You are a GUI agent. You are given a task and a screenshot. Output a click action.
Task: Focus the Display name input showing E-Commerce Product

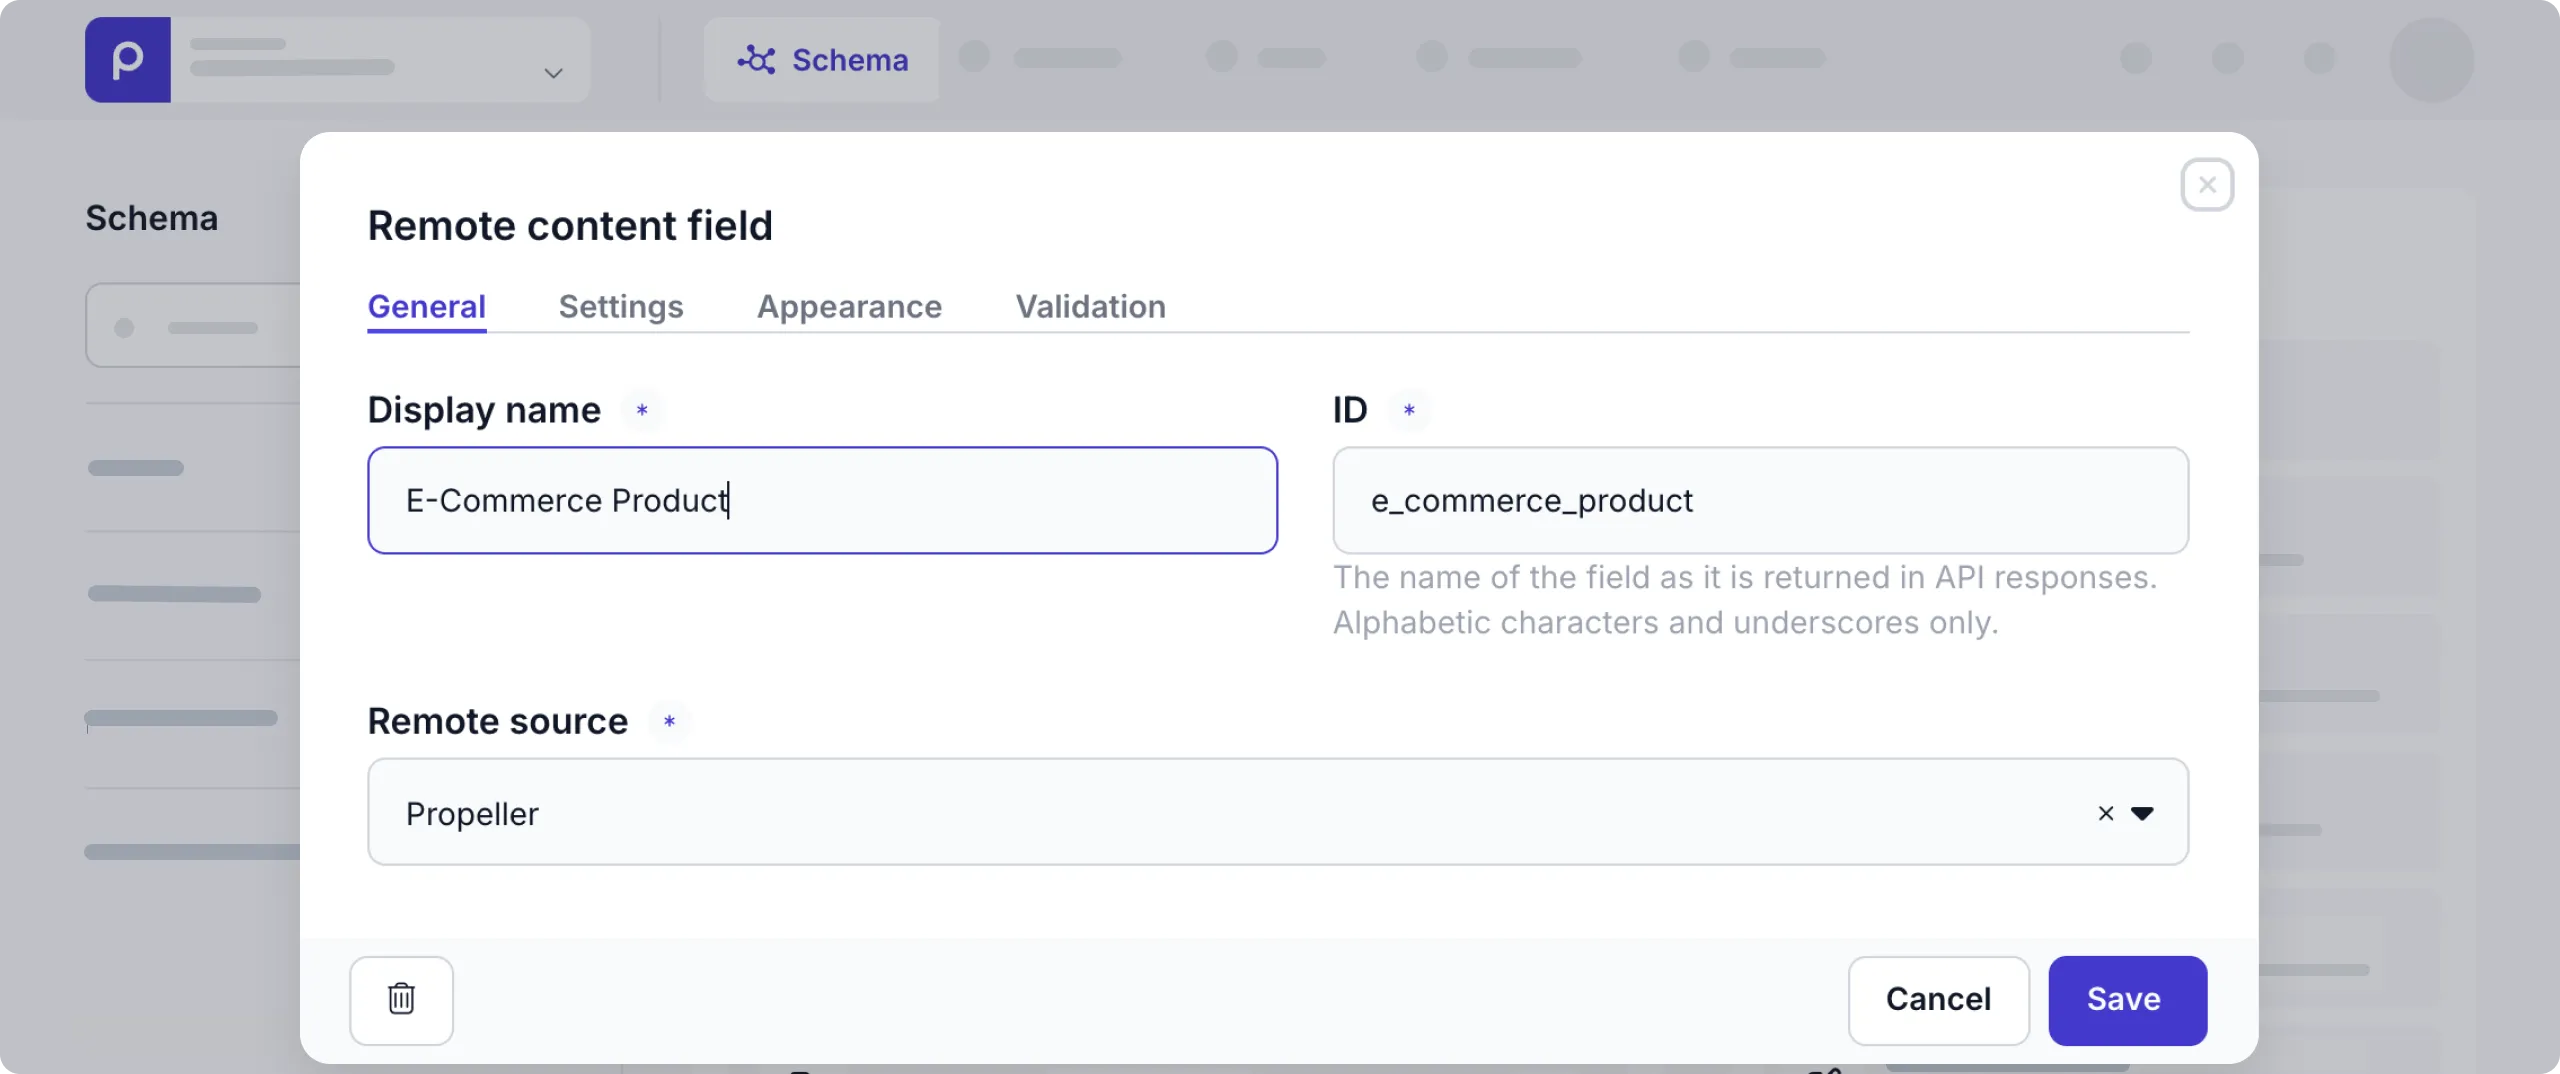822,500
